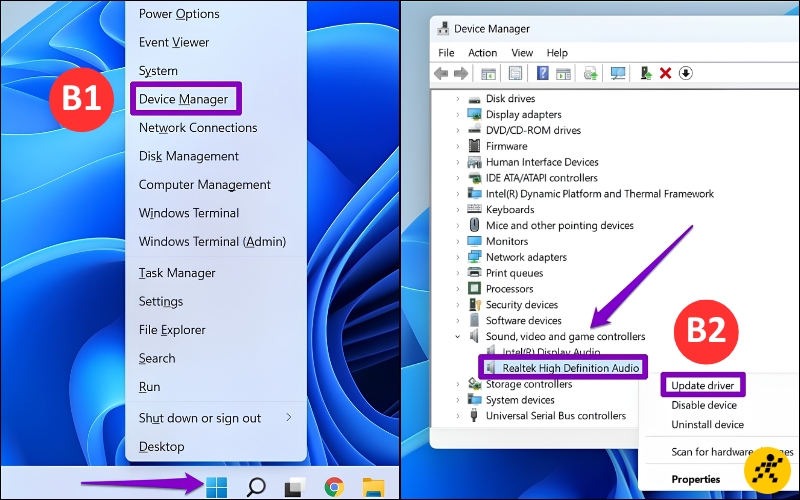Click the Monitors device icon

coord(474,241)
